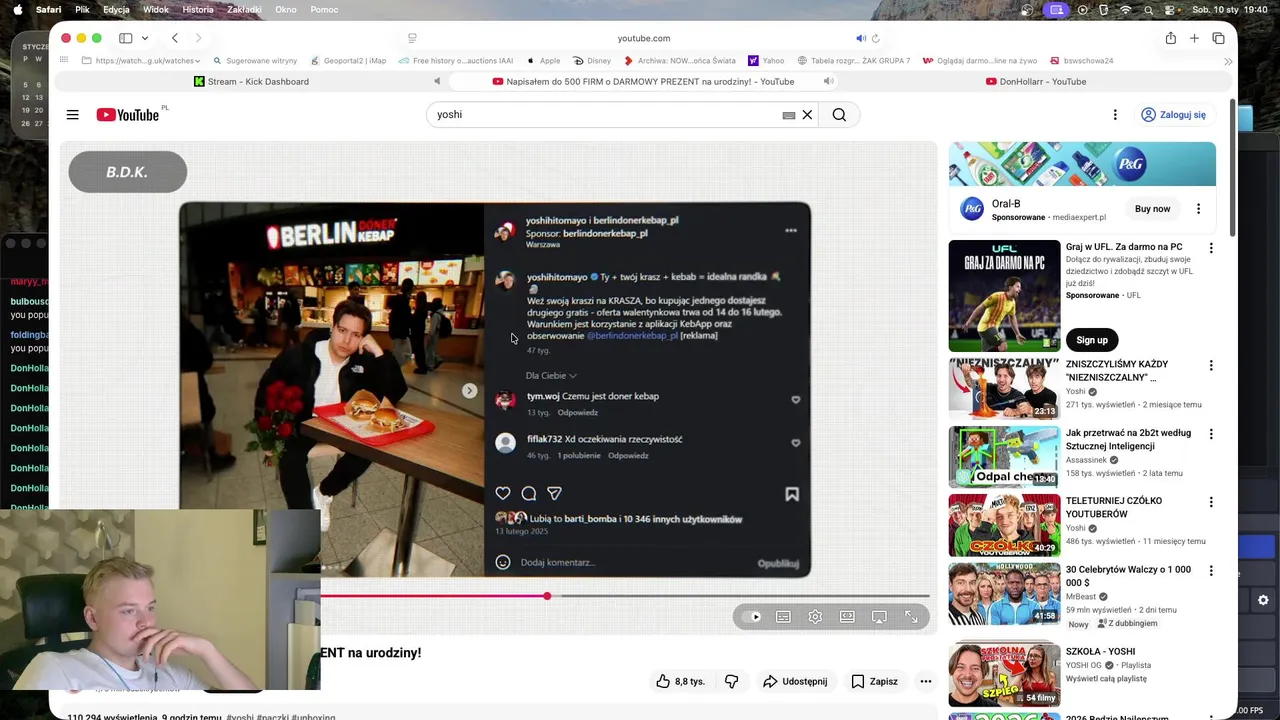1280x720 pixels.
Task: Open the Historia menu in menu bar
Action: point(198,9)
